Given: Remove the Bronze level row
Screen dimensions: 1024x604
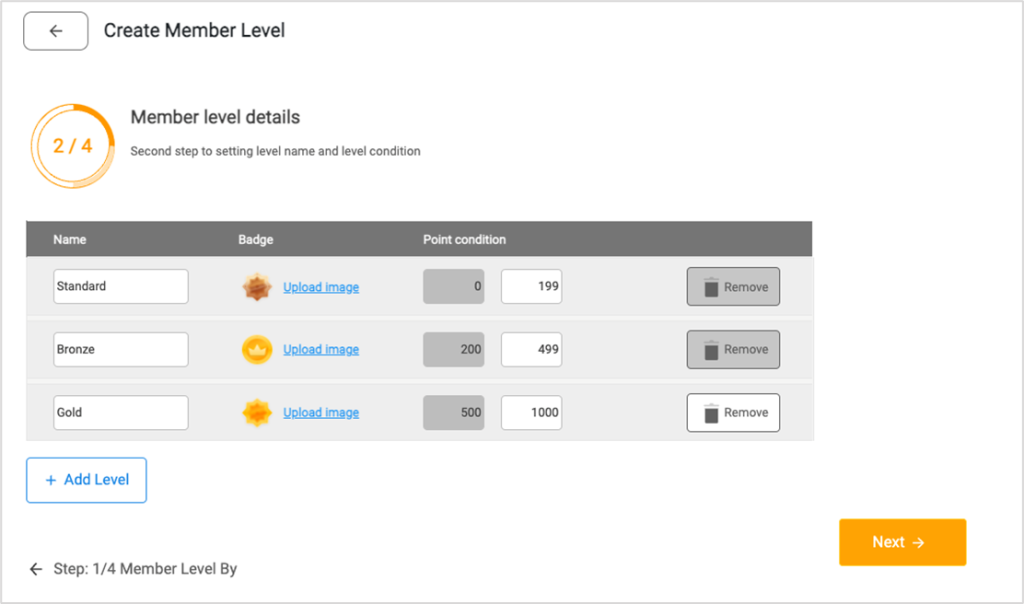Looking at the screenshot, I should point(733,349).
